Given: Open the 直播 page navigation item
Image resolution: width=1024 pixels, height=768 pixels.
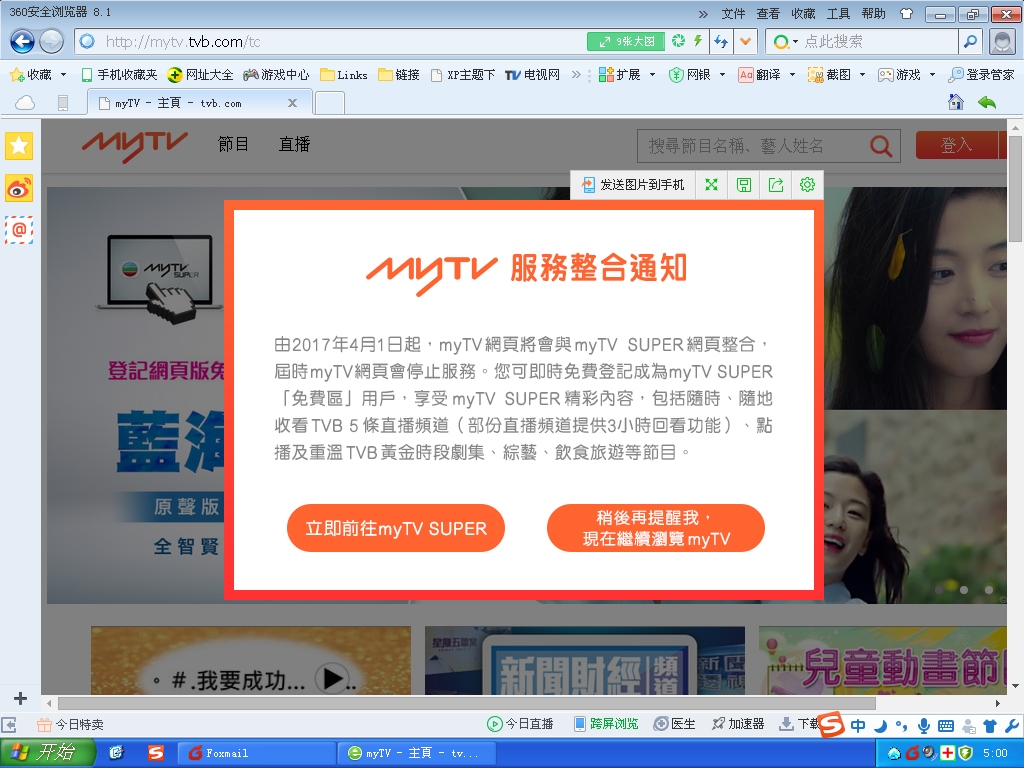Looking at the screenshot, I should click(295, 144).
